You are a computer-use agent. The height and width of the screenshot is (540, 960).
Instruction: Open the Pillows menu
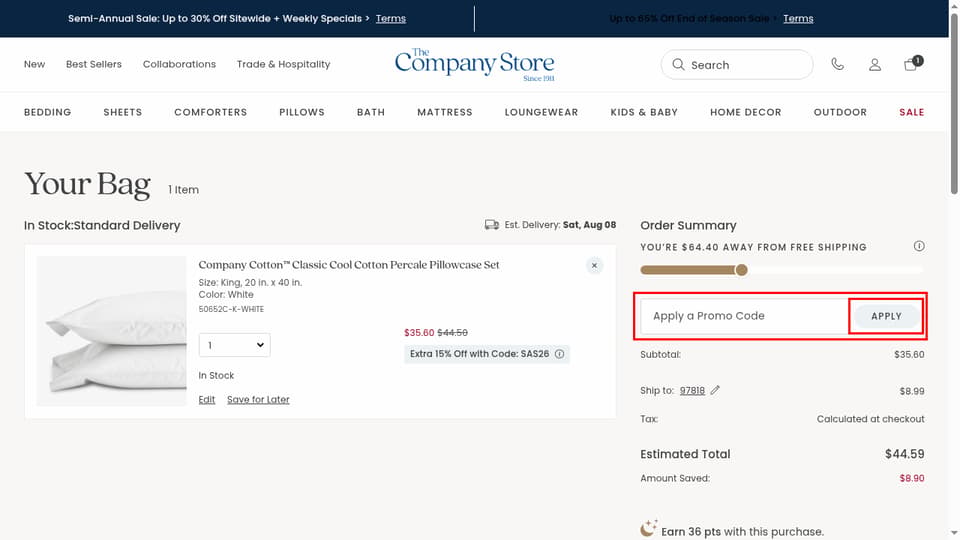pos(302,112)
